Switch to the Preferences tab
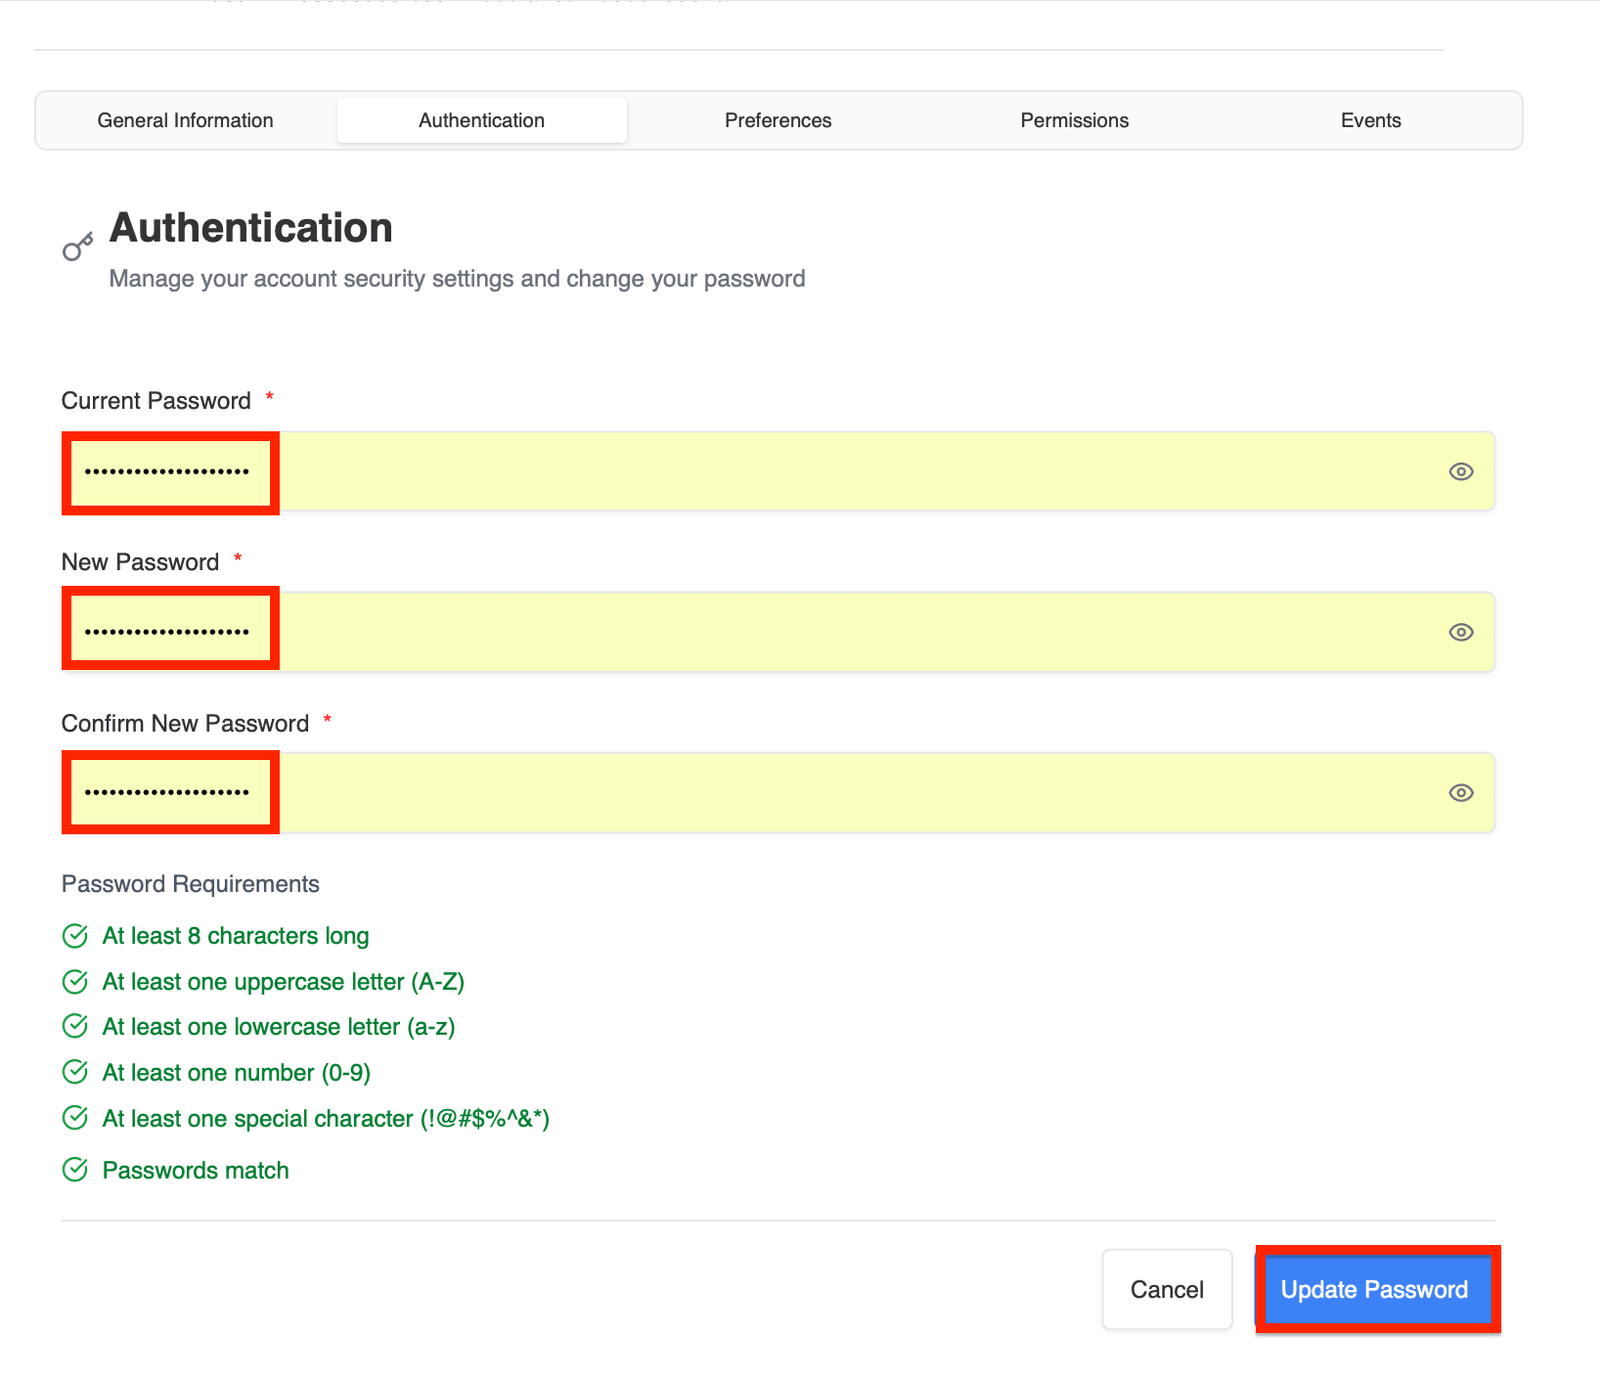 [778, 120]
